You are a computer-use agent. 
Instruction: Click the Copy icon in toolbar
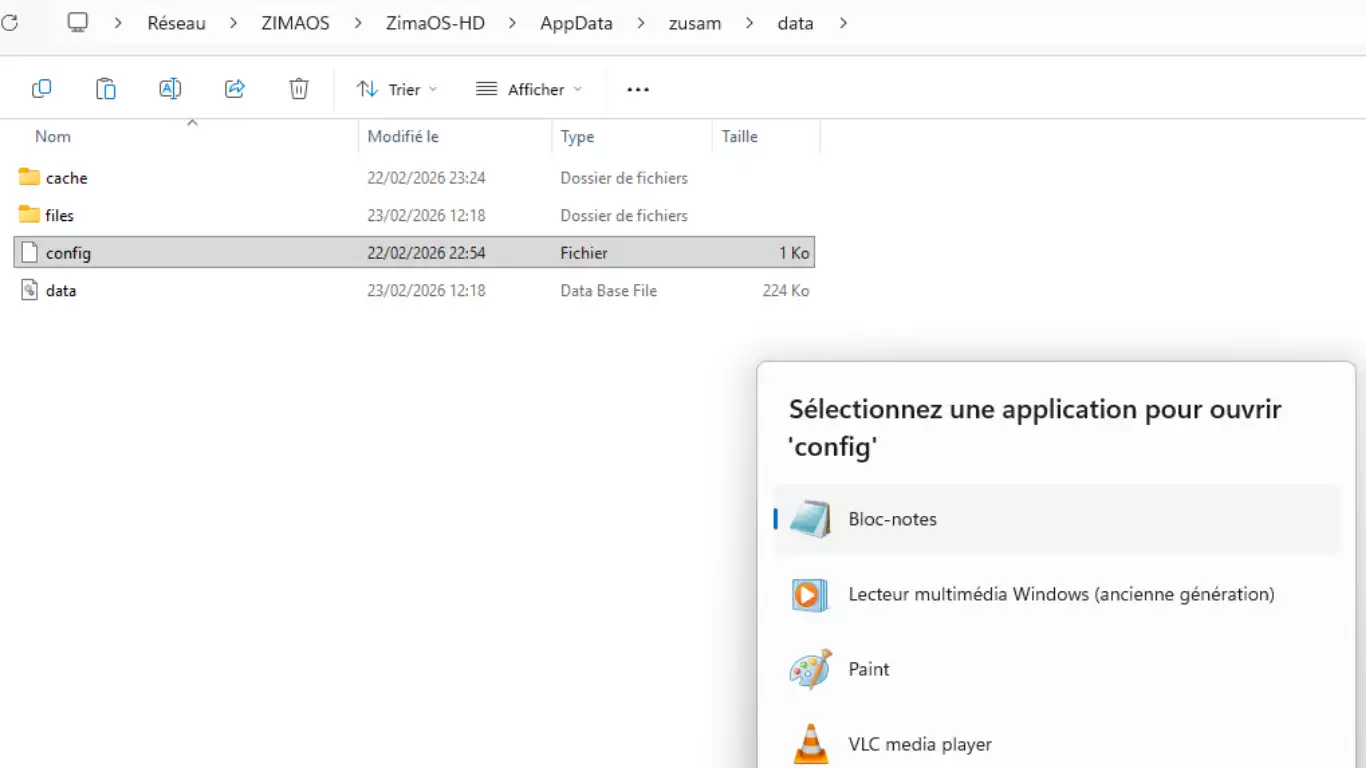tap(41, 89)
